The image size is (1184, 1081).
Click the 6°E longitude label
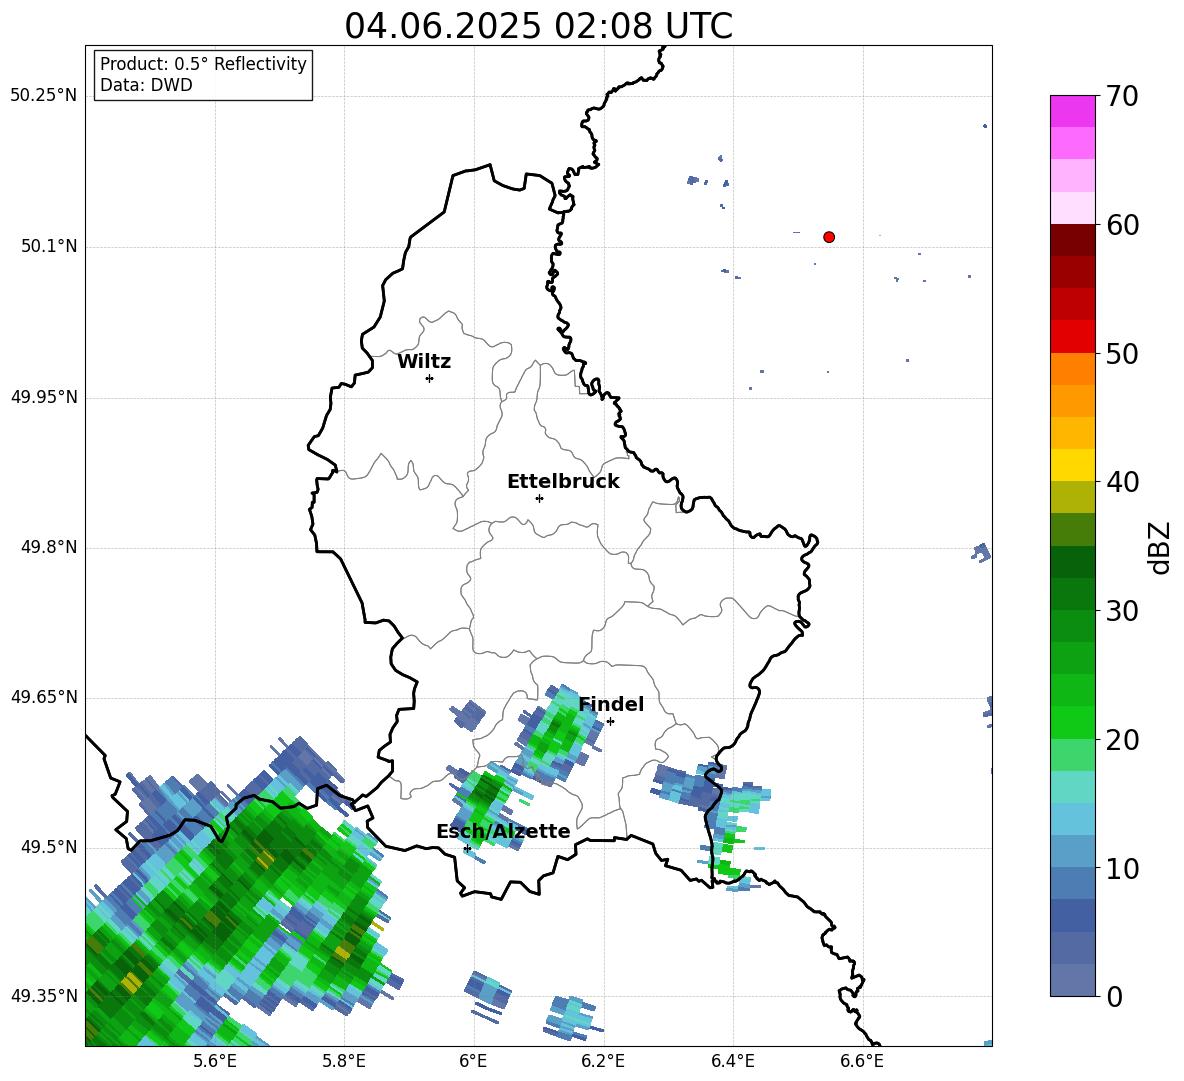tap(473, 1062)
